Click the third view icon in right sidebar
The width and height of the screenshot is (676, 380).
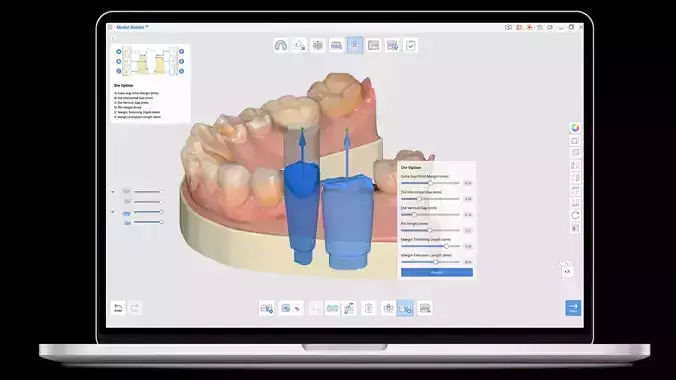pos(575,153)
